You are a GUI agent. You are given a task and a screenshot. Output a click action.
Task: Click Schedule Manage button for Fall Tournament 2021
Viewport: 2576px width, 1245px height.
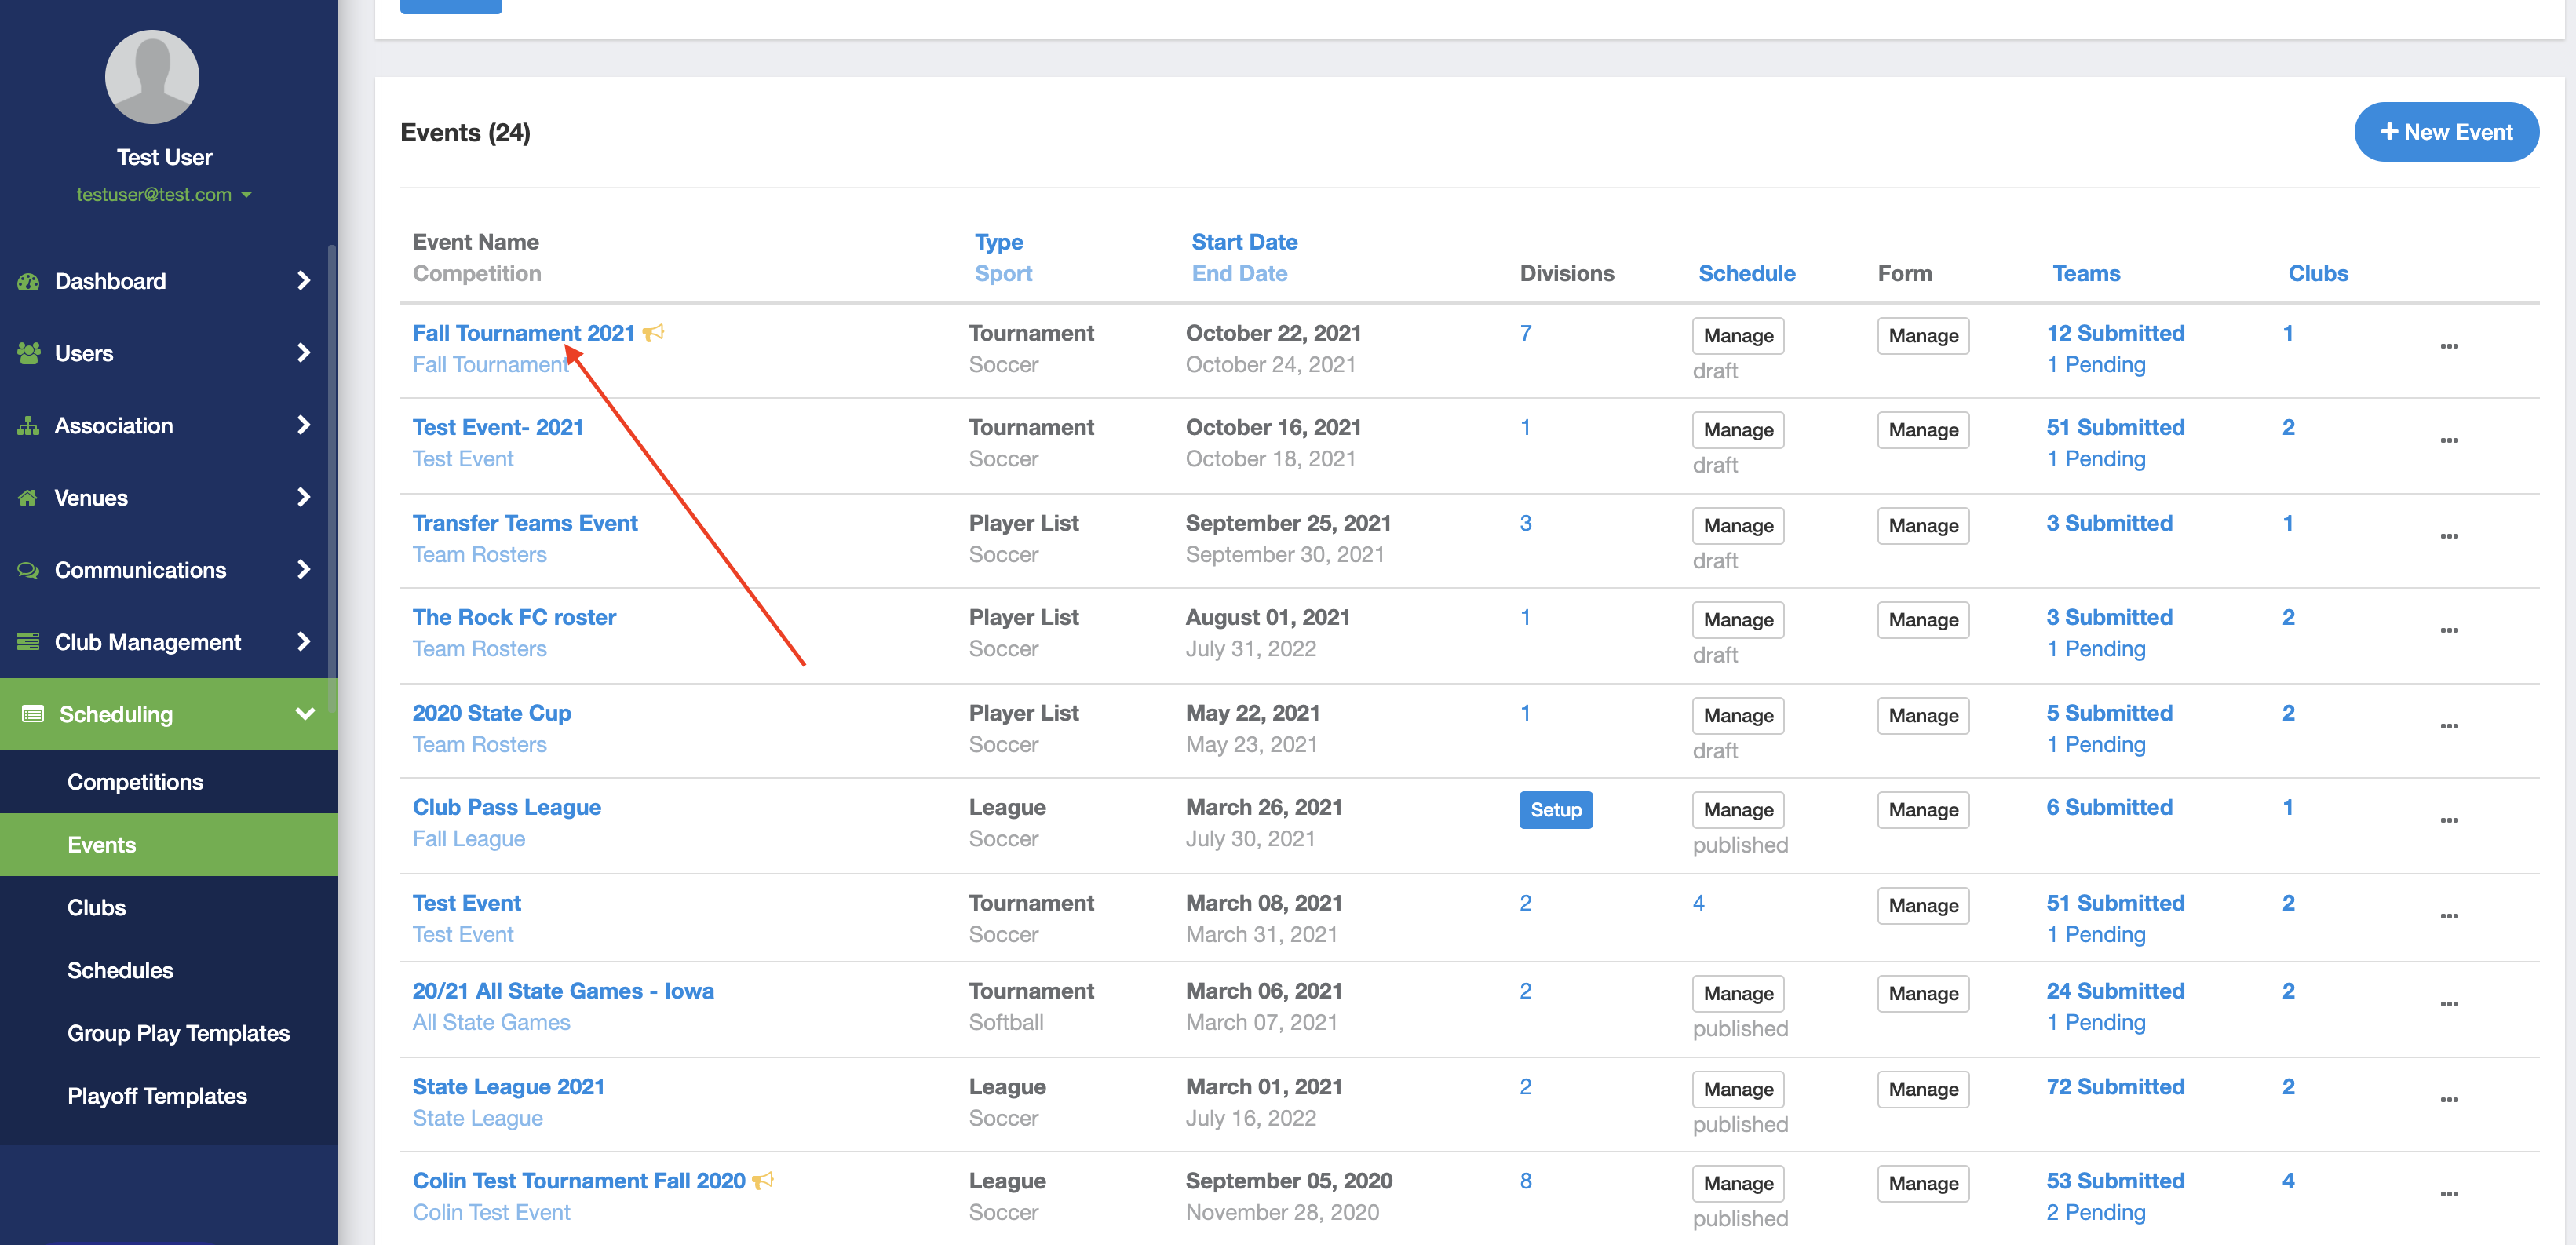click(1738, 336)
